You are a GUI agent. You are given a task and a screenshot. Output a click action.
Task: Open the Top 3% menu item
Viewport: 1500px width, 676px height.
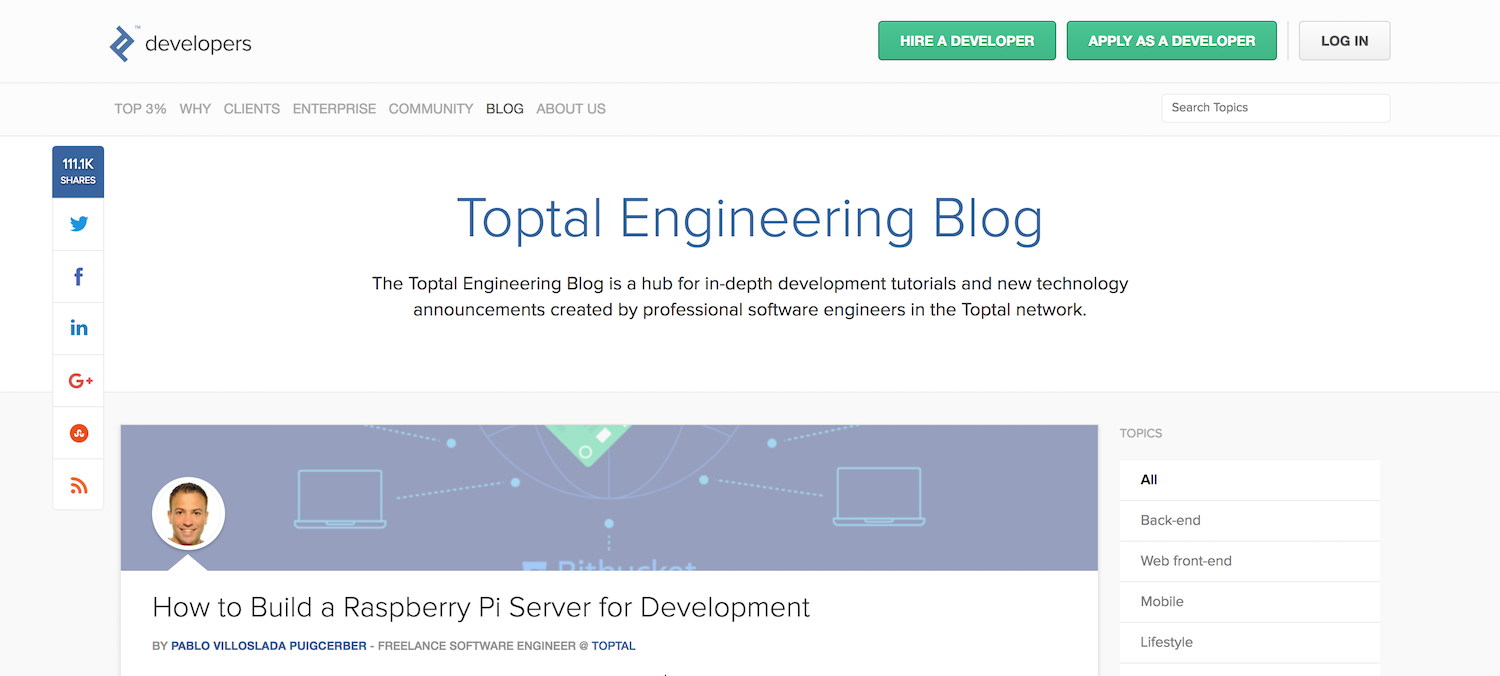(140, 109)
